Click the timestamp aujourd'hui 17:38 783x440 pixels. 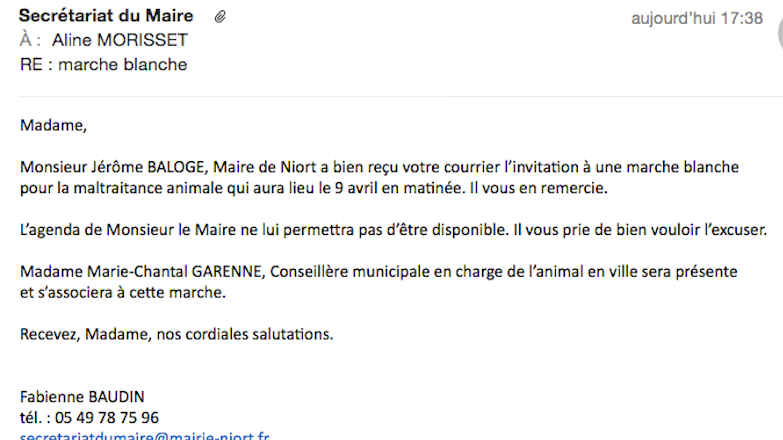pyautogui.click(x=697, y=18)
